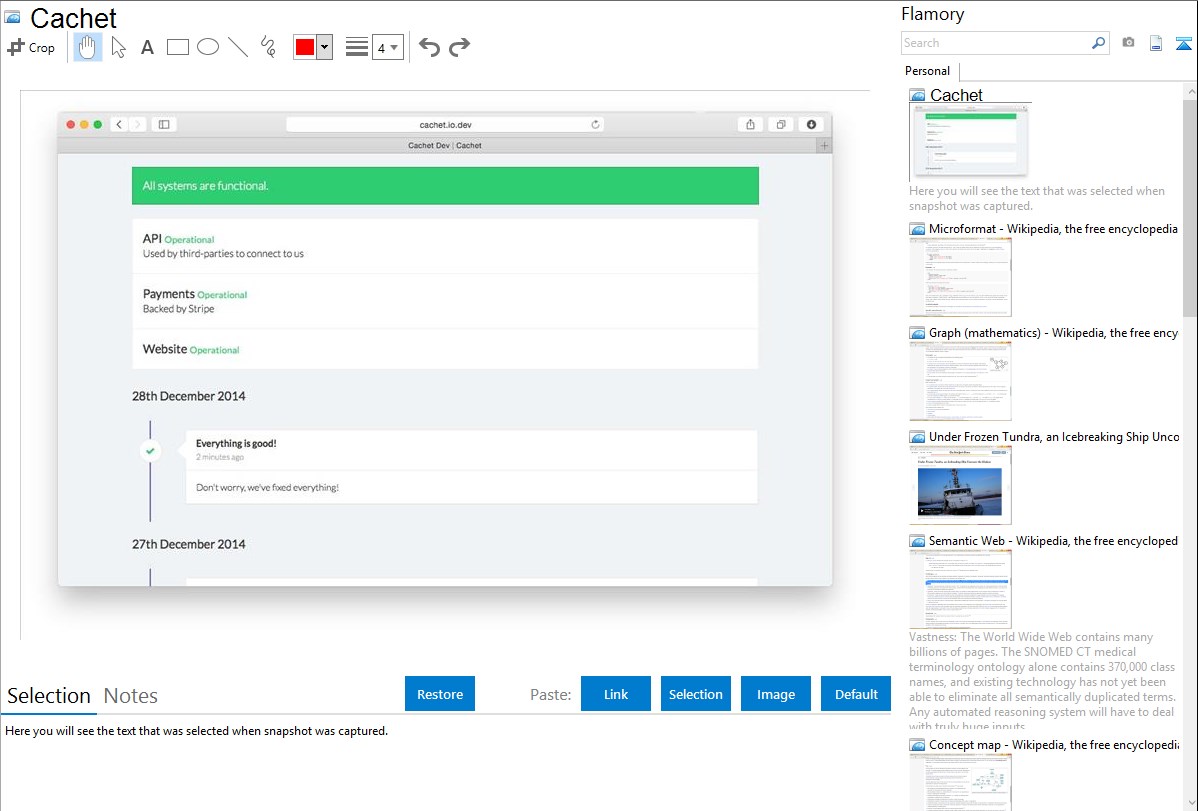1198x811 pixels.
Task: Click the cachet.io.dev address bar
Action: pyautogui.click(x=445, y=124)
